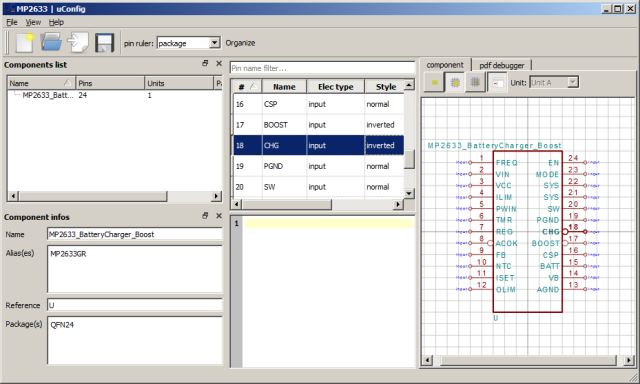Viewport: 640px width, 384px height.
Task: Click in the Pin name filter field
Action: coord(322,68)
